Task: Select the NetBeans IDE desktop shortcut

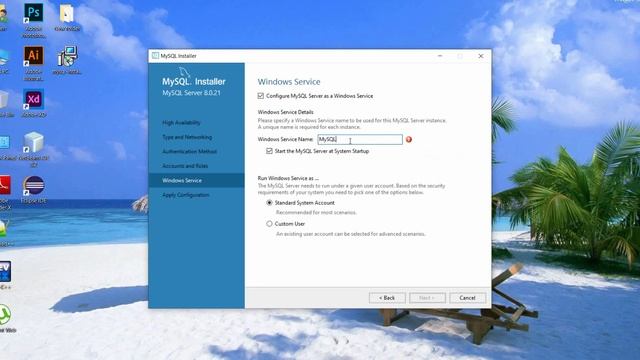Action: pos(33,149)
